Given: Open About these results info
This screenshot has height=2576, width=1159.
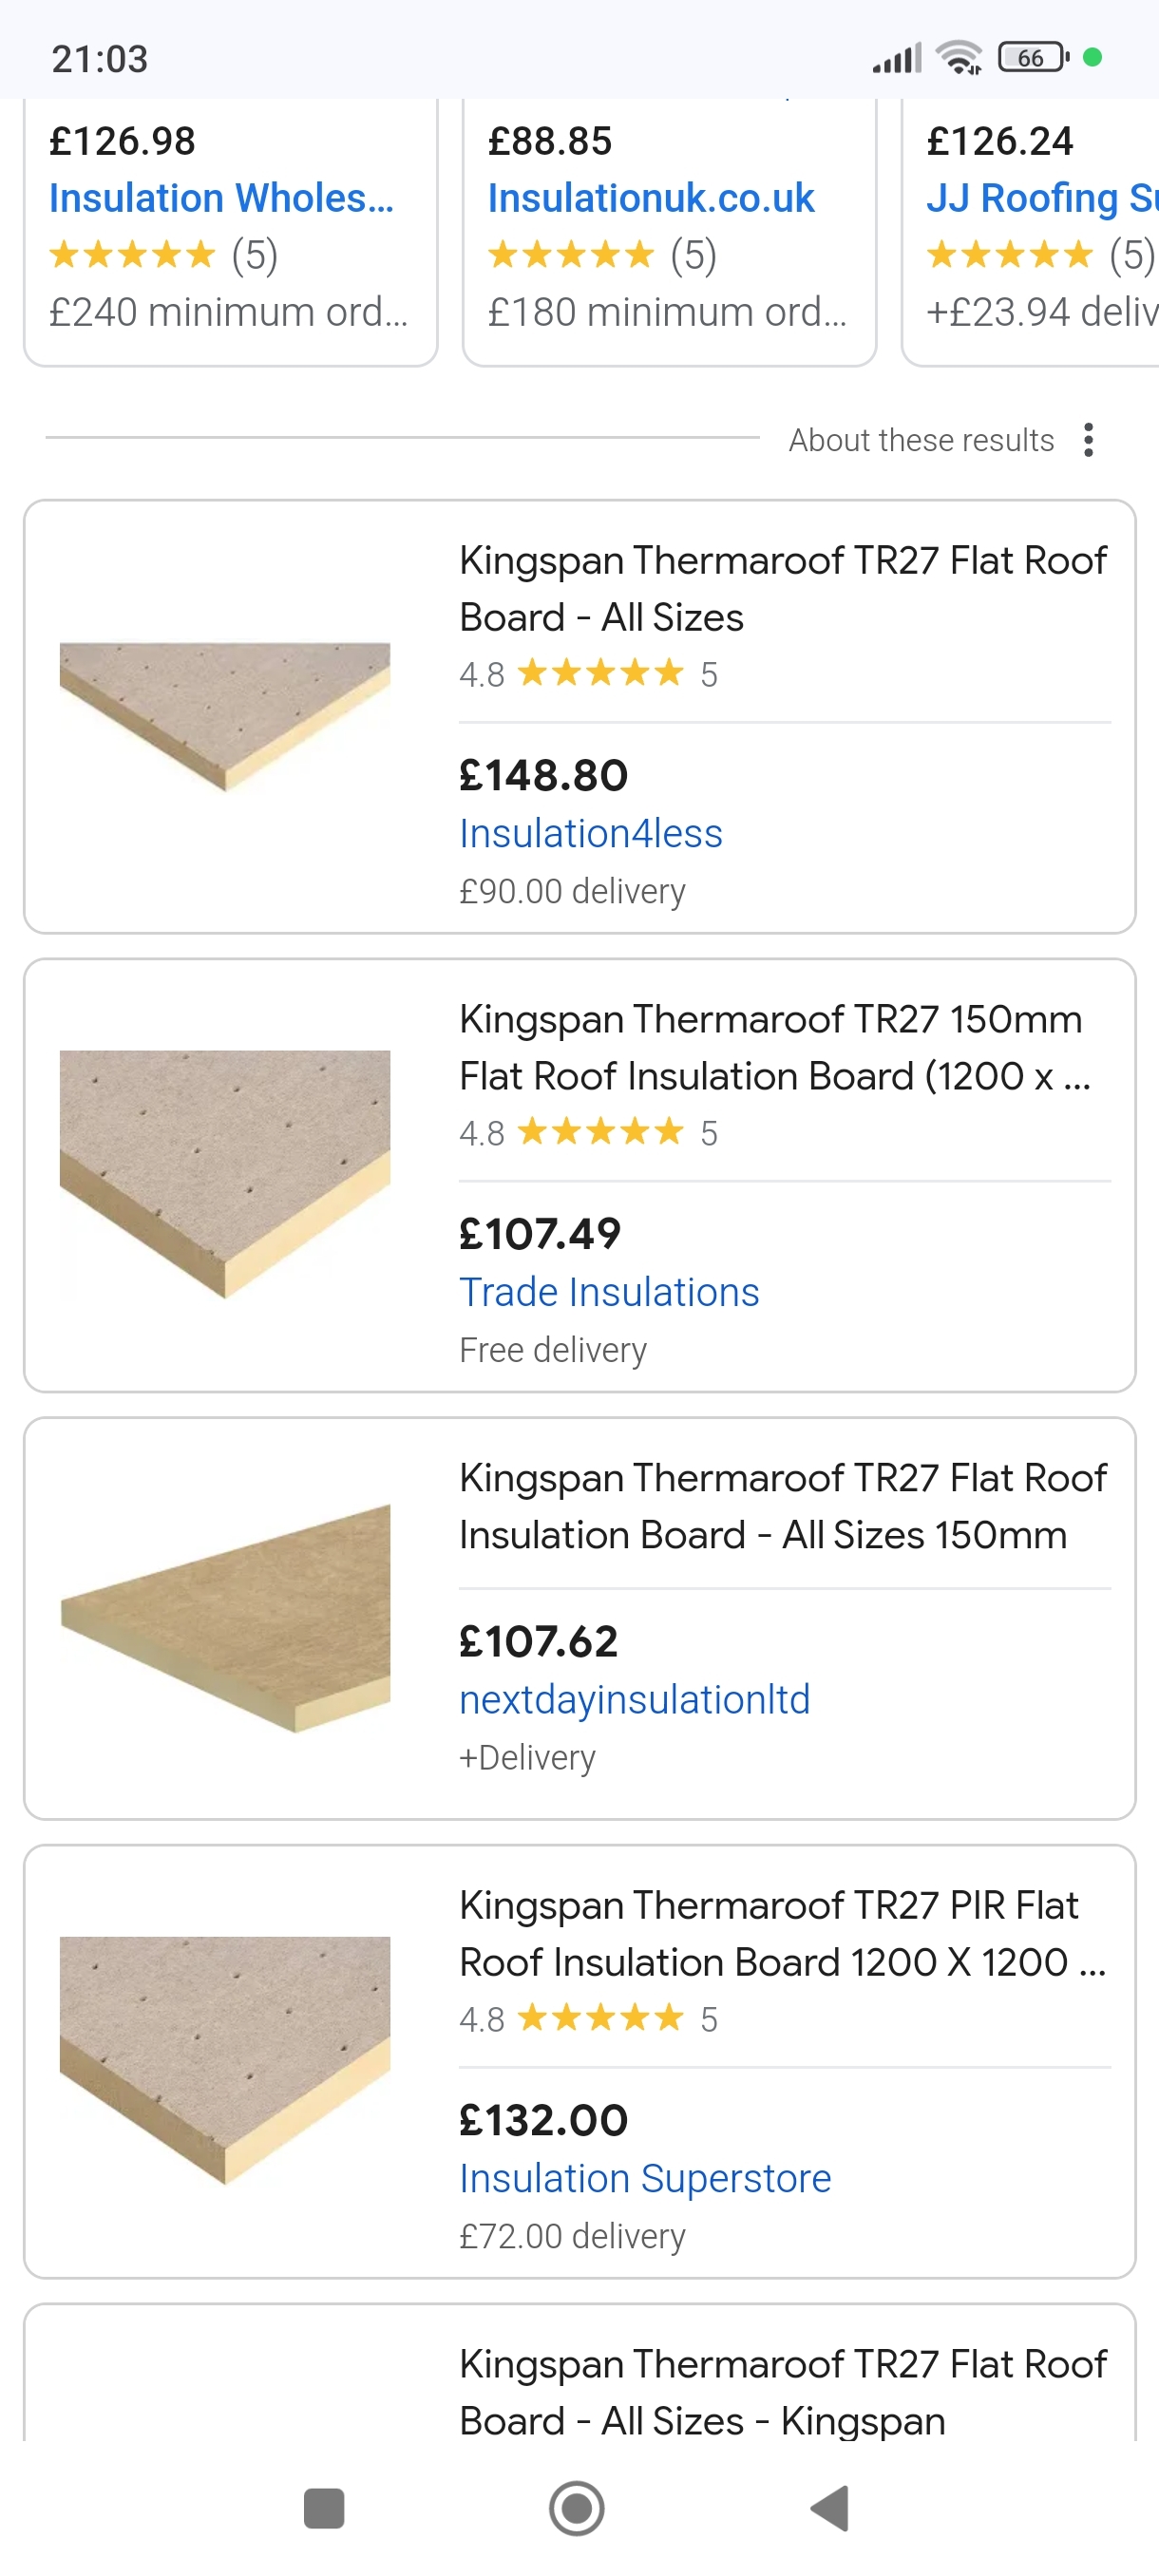Looking at the screenshot, I should click(x=920, y=440).
